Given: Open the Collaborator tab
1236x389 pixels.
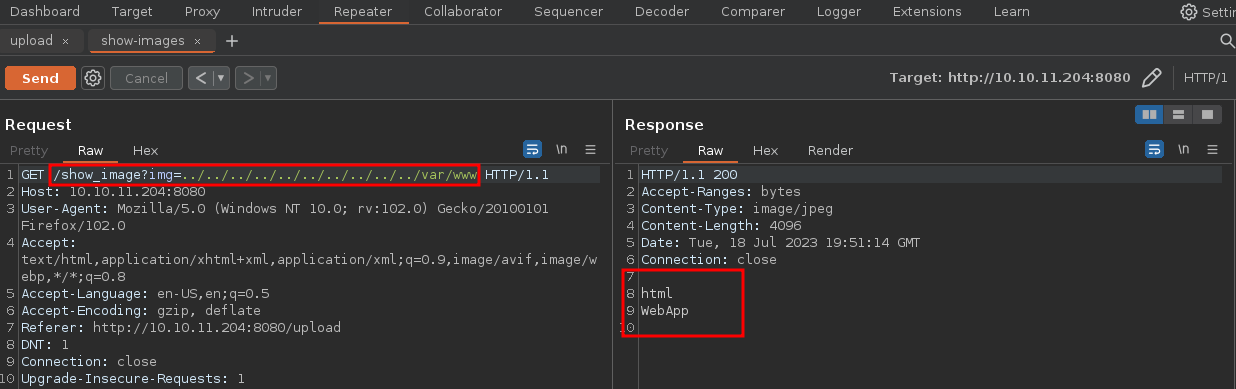Looking at the screenshot, I should 463,12.
